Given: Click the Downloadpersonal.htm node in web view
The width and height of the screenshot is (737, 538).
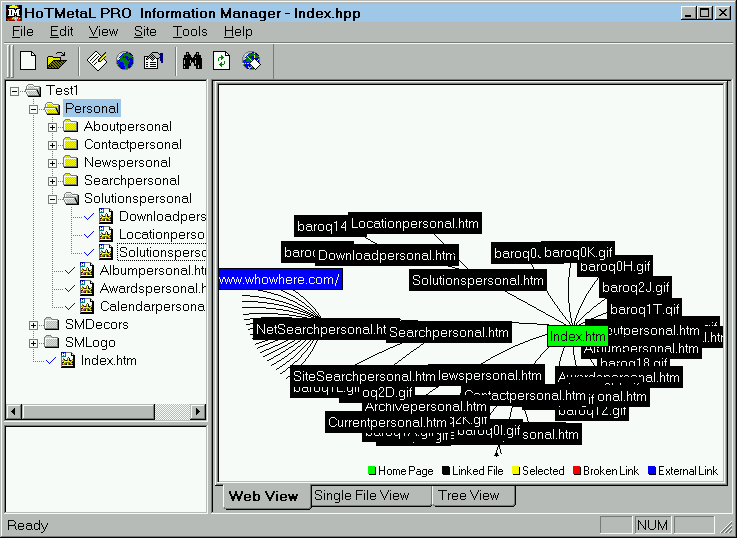Looking at the screenshot, I should (387, 256).
